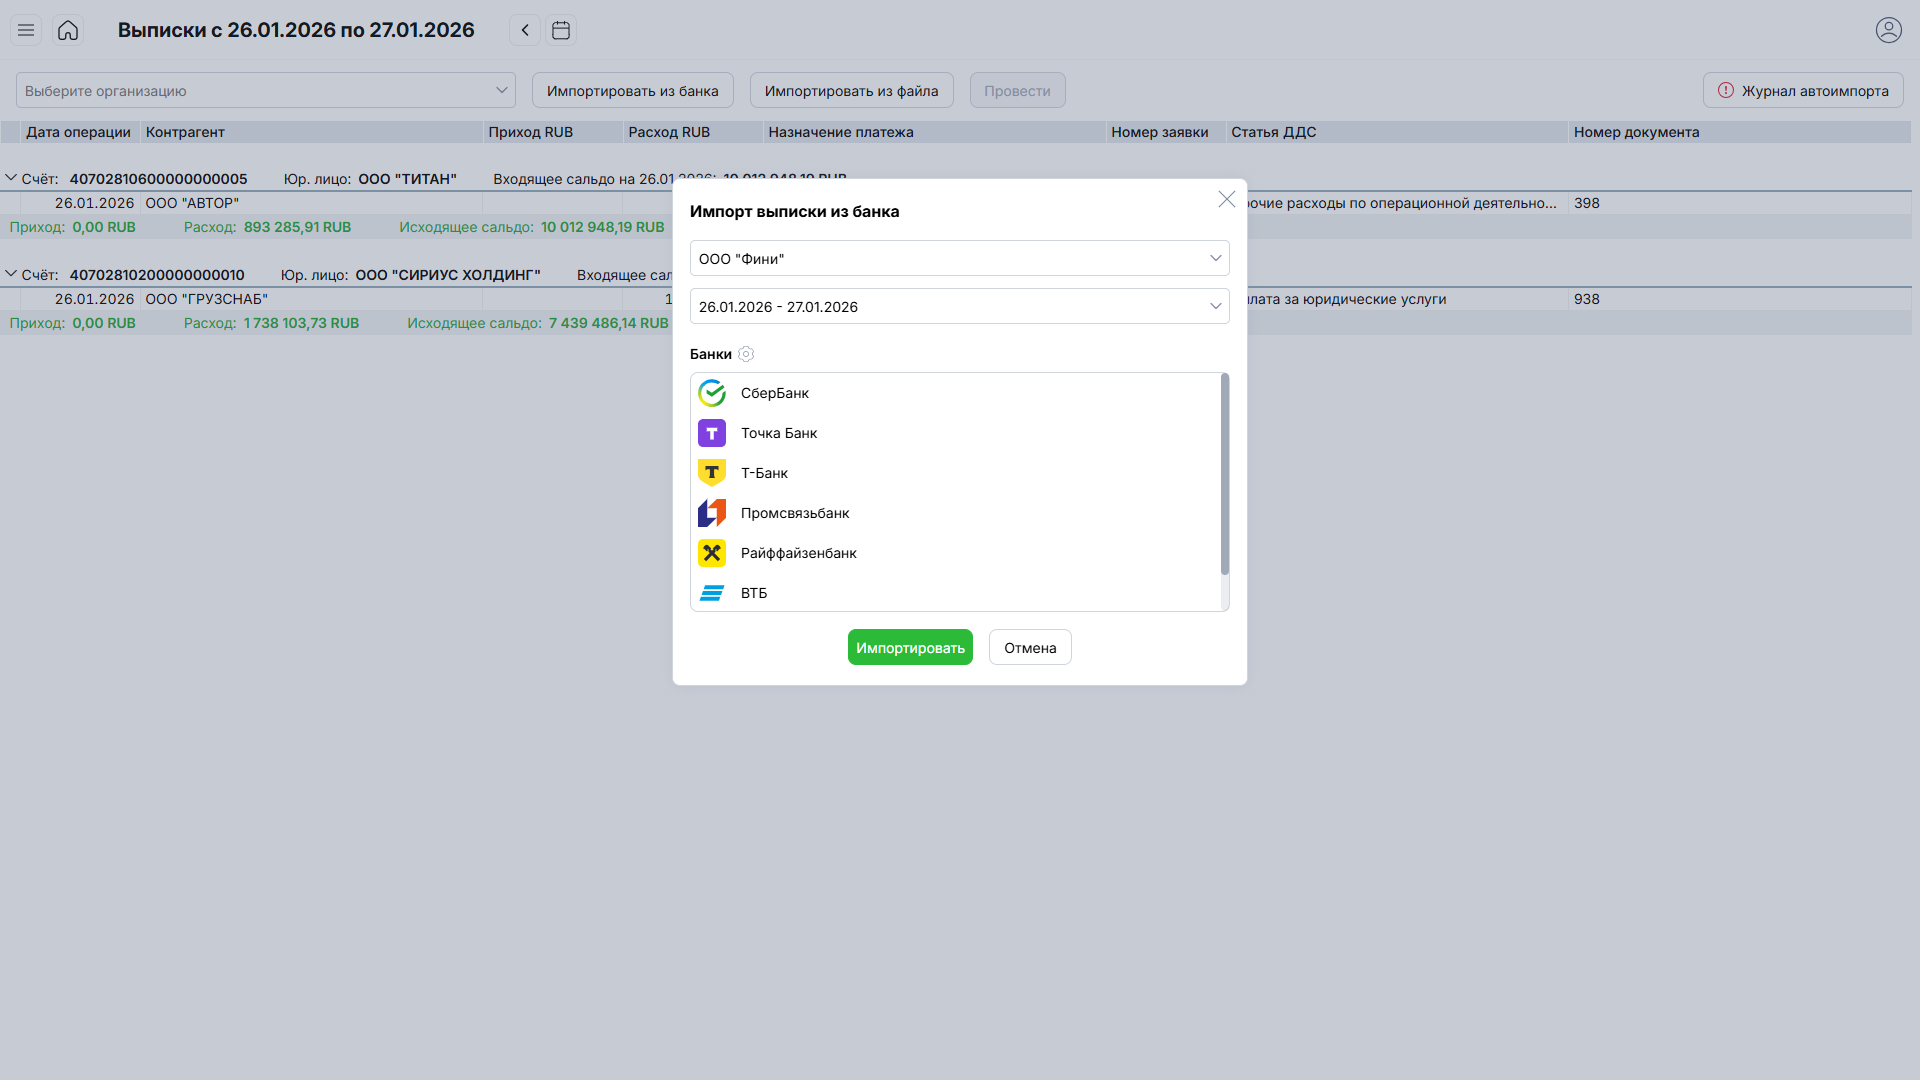Open the calendar date picker icon
This screenshot has width=1920, height=1080.
pos(561,30)
